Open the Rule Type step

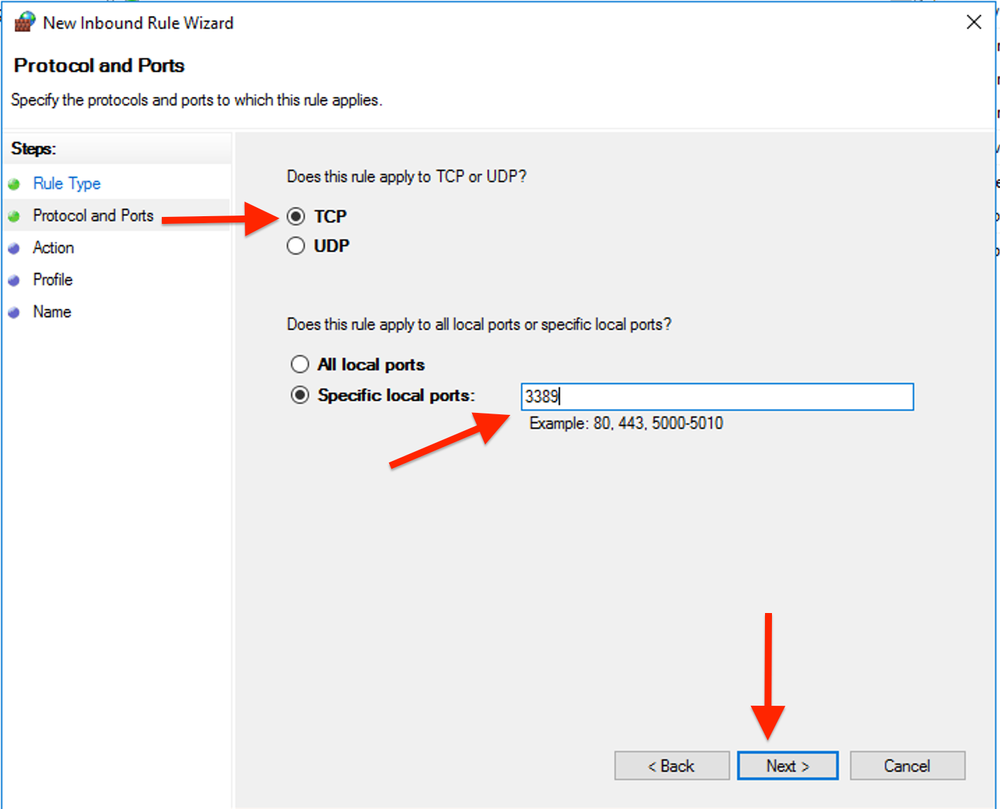[x=67, y=183]
